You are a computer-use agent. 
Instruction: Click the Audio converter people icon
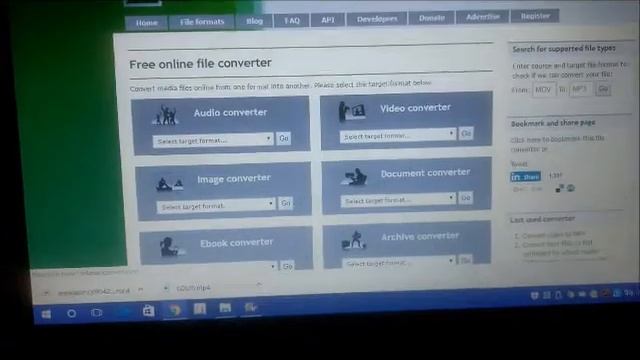pos(165,115)
